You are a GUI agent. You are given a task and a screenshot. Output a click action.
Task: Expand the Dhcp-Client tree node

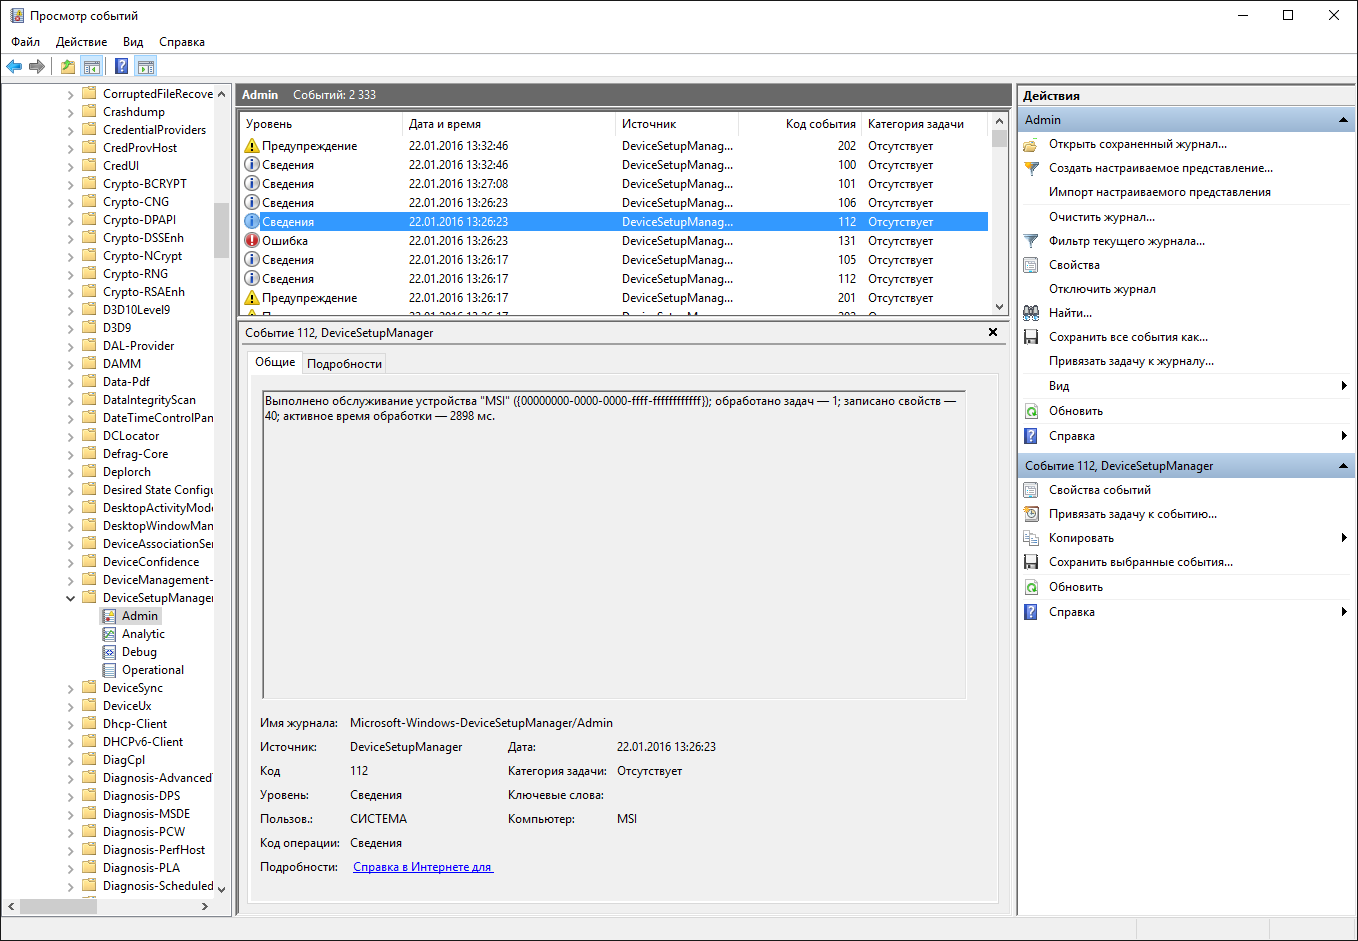pos(70,724)
